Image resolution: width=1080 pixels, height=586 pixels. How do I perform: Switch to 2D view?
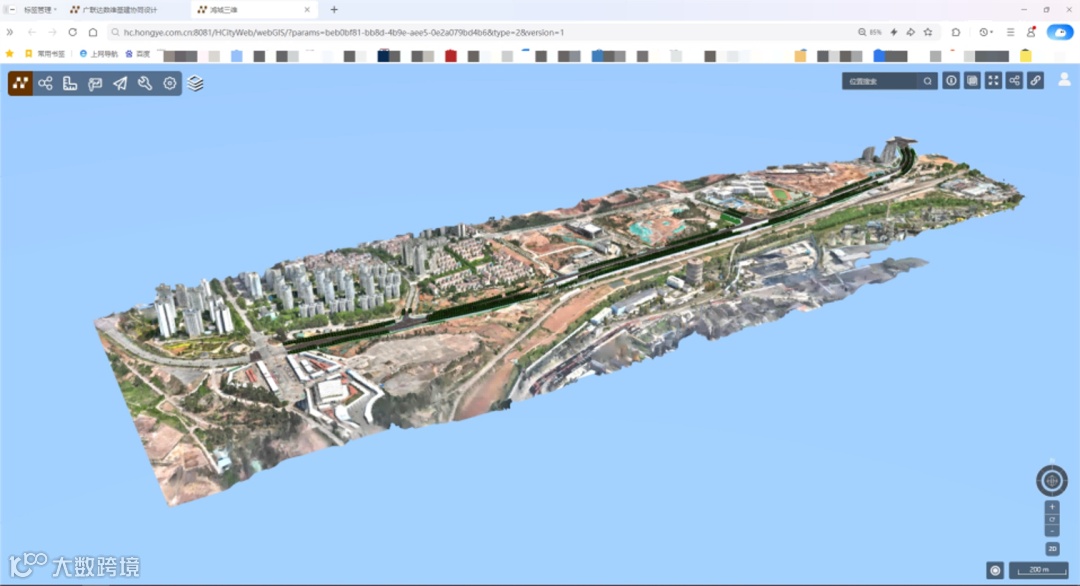click(1052, 549)
